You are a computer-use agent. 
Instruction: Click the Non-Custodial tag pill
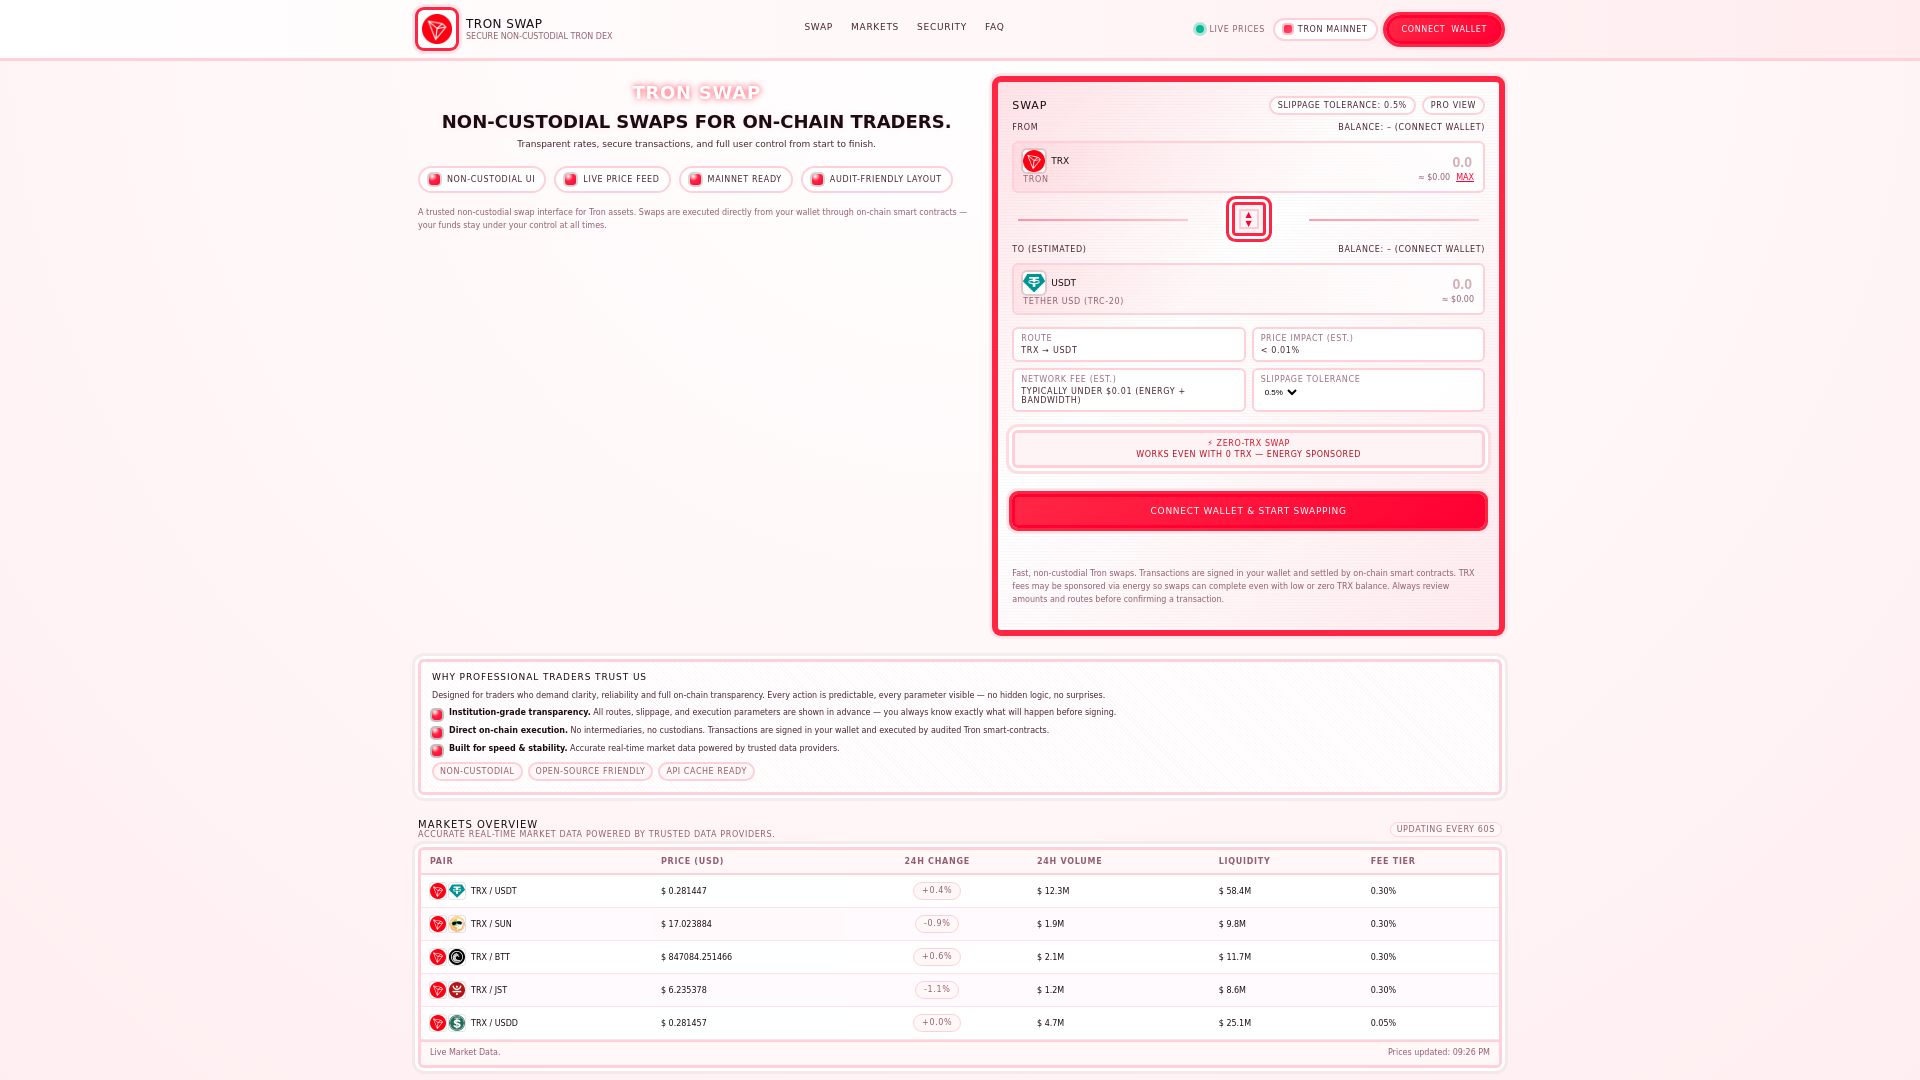pos(477,772)
